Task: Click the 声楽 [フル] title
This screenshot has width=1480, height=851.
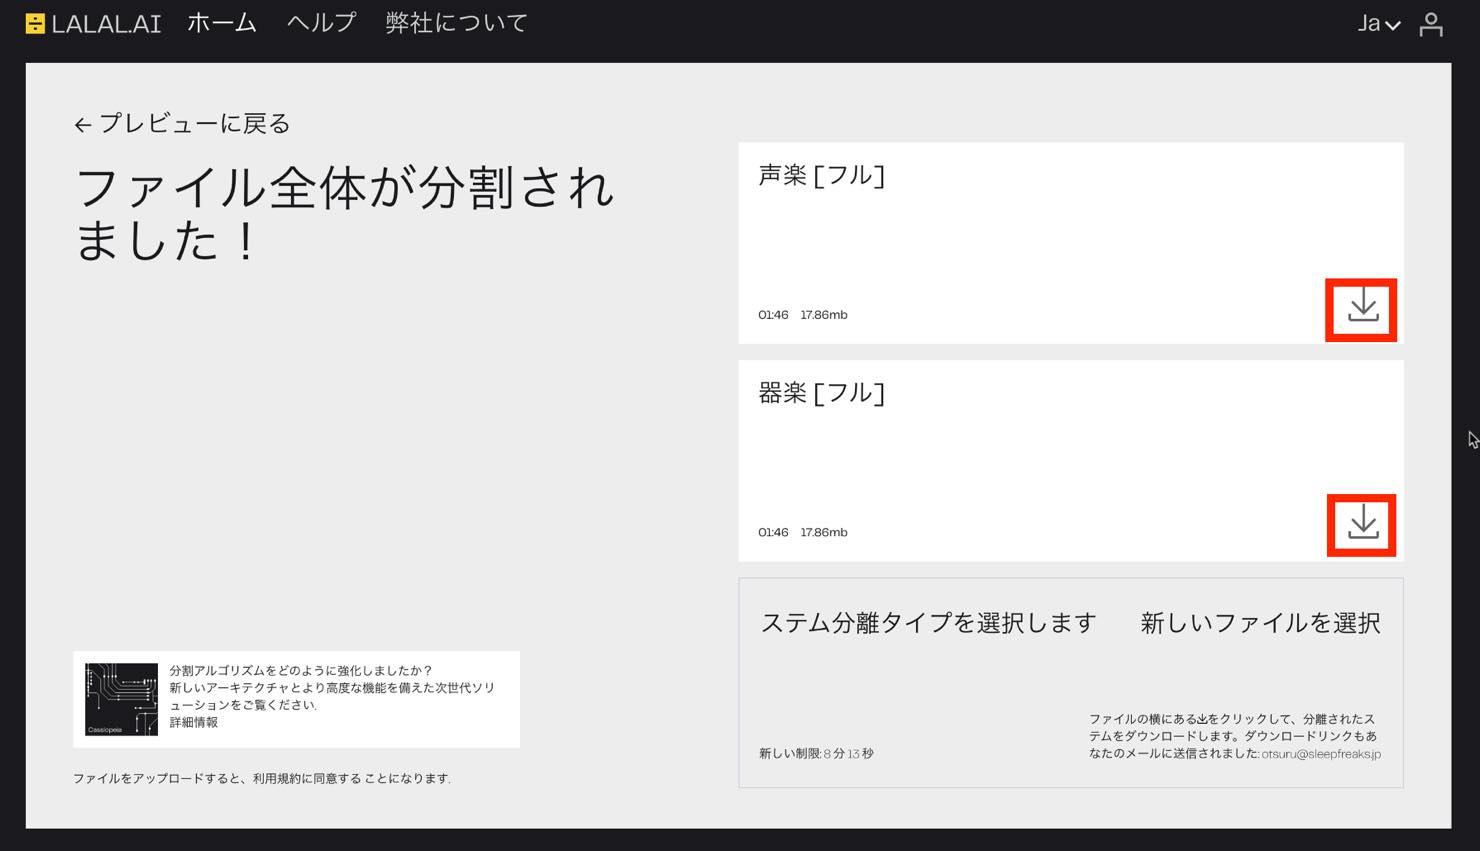Action: pos(821,175)
